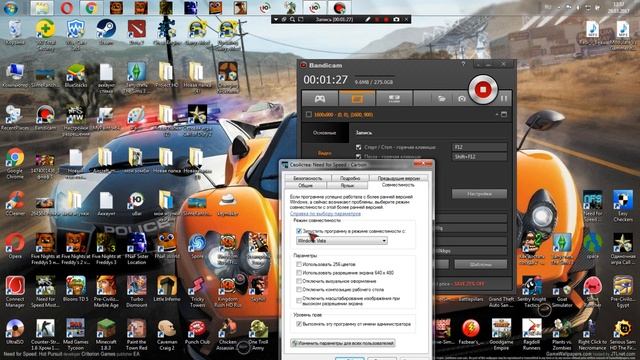
Task: Enable disable high DPI scaling checkbox
Action: (299, 301)
